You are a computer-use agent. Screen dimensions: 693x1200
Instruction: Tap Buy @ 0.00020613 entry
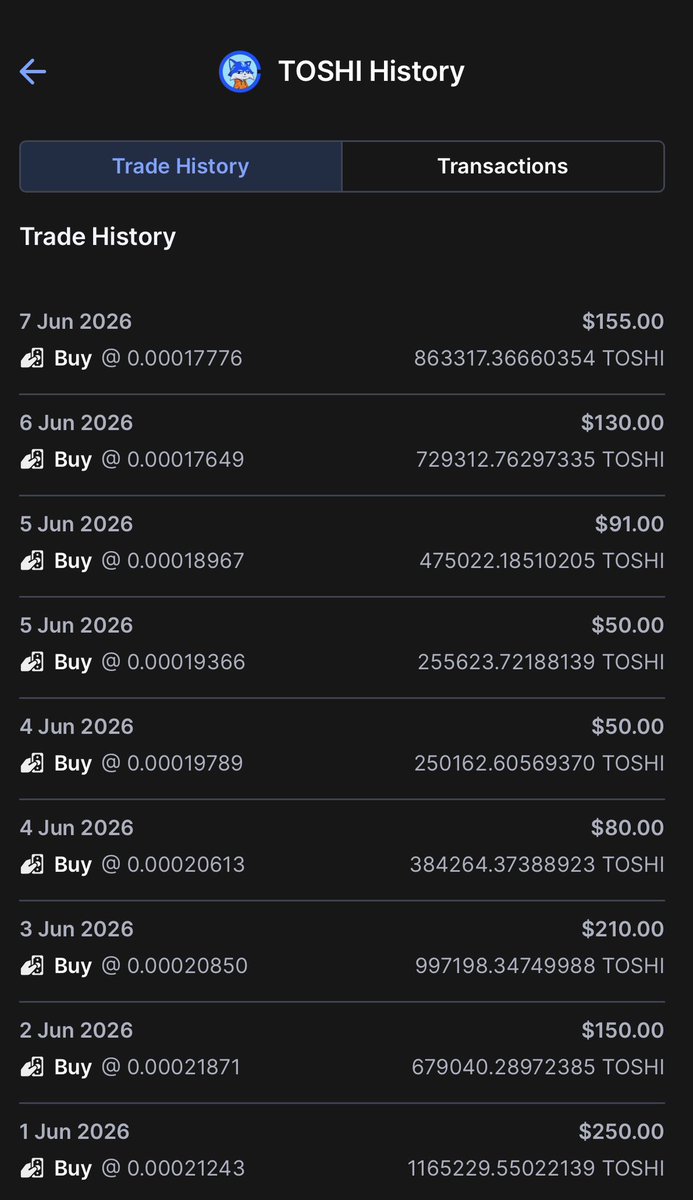132,864
